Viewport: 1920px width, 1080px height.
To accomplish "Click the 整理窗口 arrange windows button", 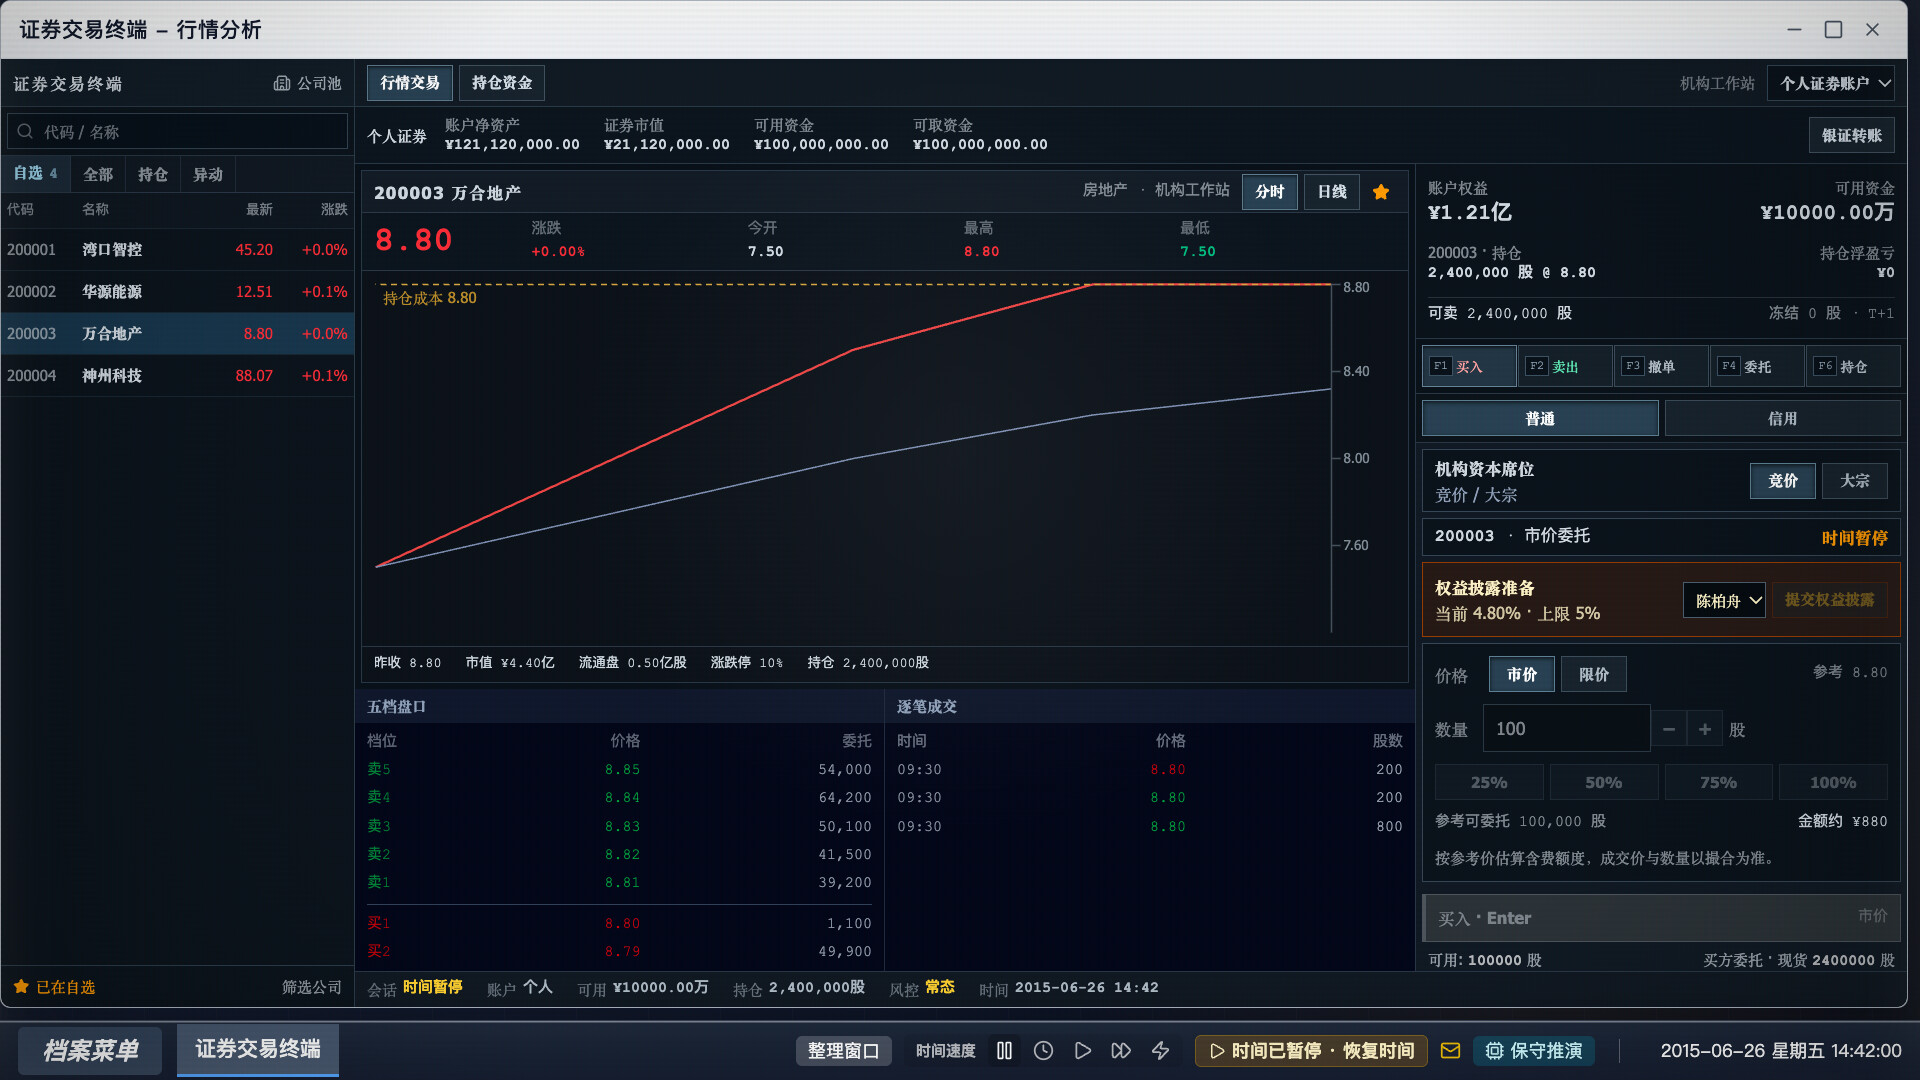I will (843, 1050).
